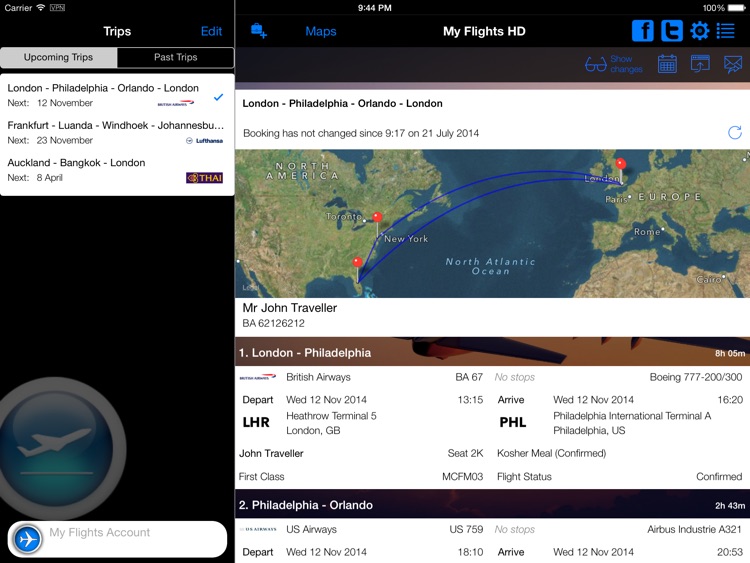
Task: Click the VPN indicator in status bar
Action: click(x=57, y=8)
